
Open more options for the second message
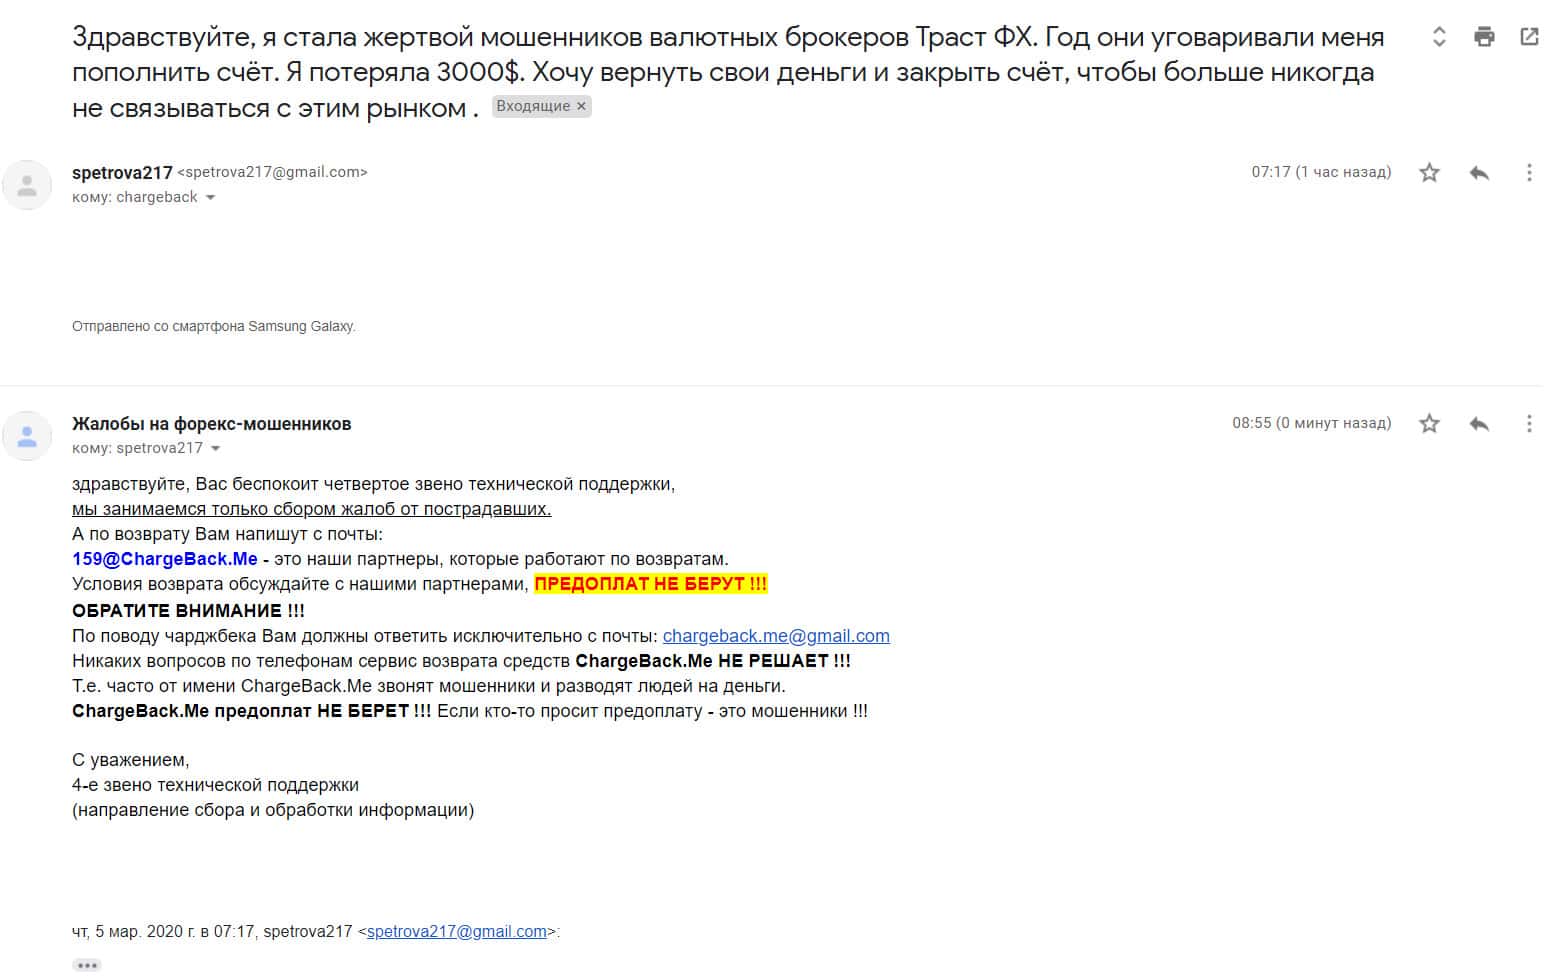click(1529, 424)
